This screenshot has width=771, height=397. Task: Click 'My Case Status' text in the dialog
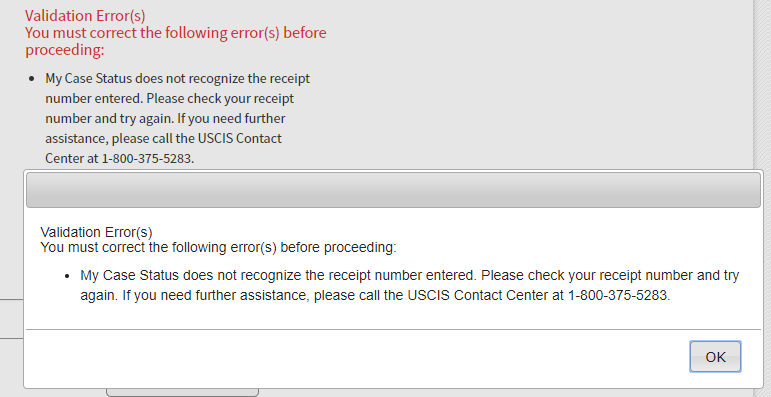129,275
